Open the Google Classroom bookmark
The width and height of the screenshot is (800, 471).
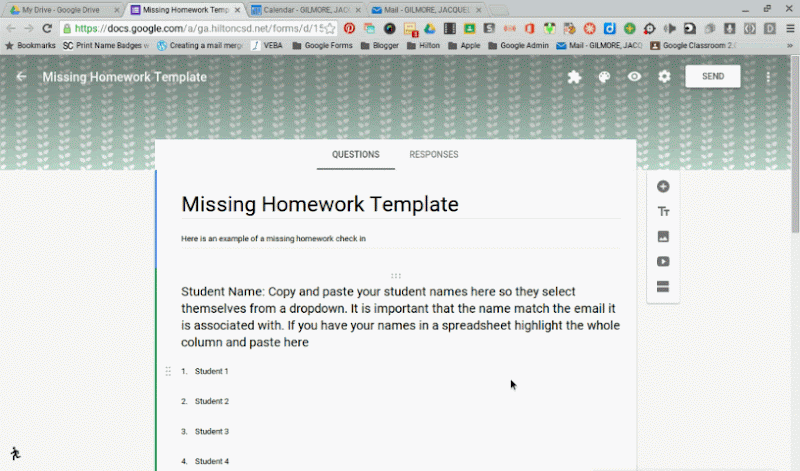tap(694, 45)
